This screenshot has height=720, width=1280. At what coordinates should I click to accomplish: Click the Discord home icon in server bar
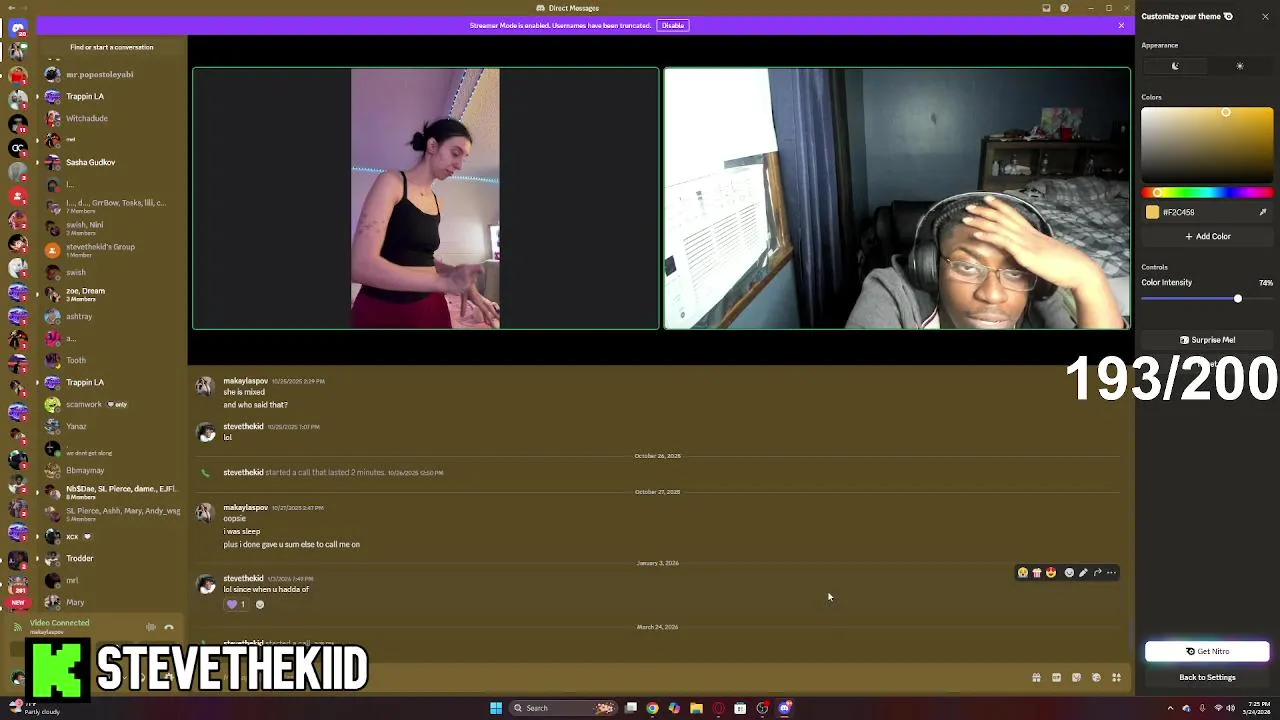(18, 28)
